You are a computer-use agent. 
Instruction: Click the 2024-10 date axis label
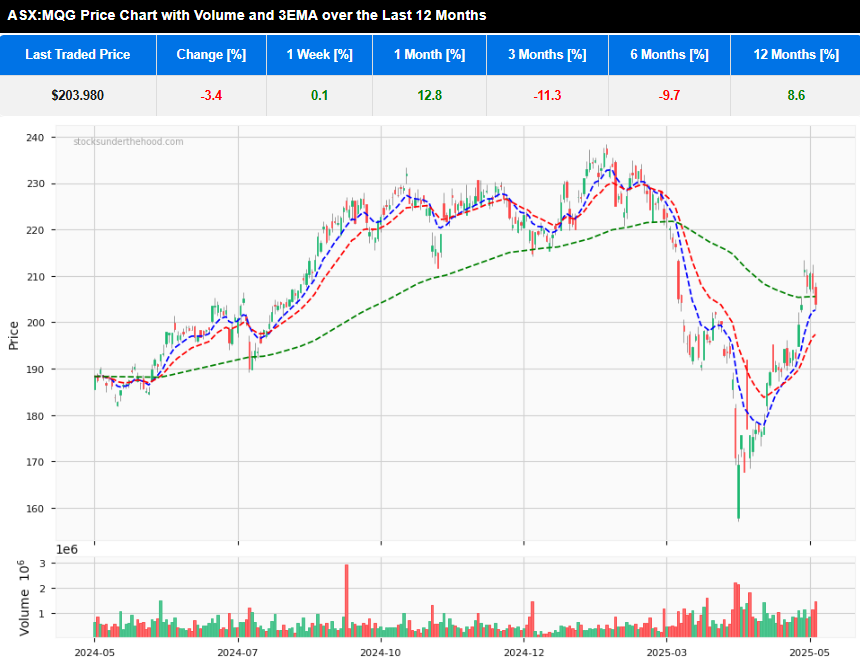[381, 652]
